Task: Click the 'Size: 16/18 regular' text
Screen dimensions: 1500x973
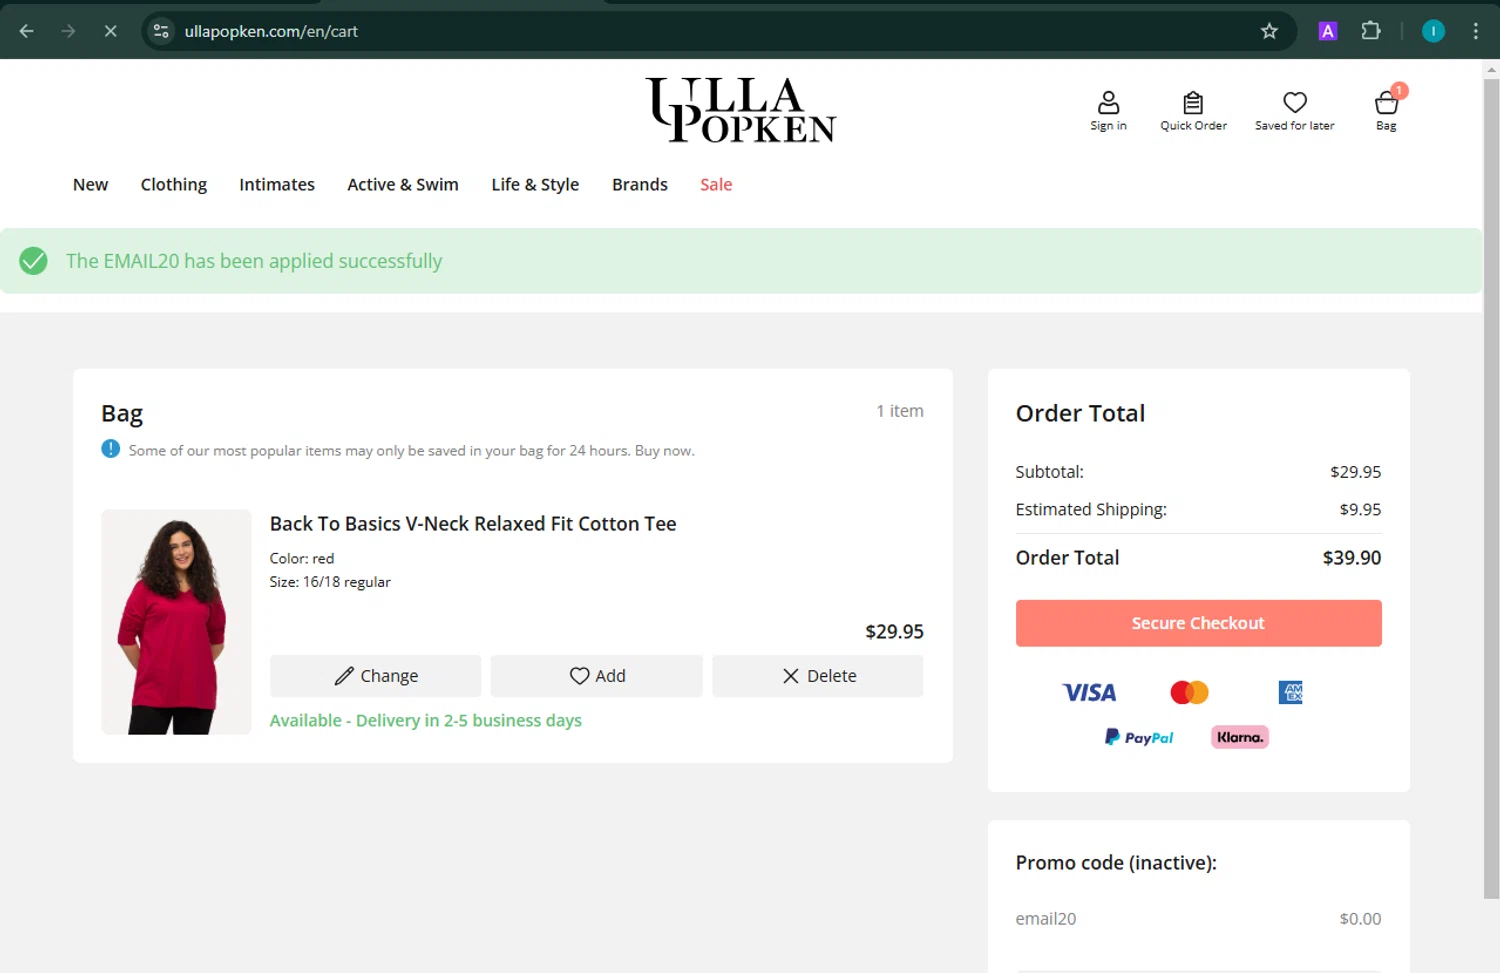Action: [x=330, y=582]
